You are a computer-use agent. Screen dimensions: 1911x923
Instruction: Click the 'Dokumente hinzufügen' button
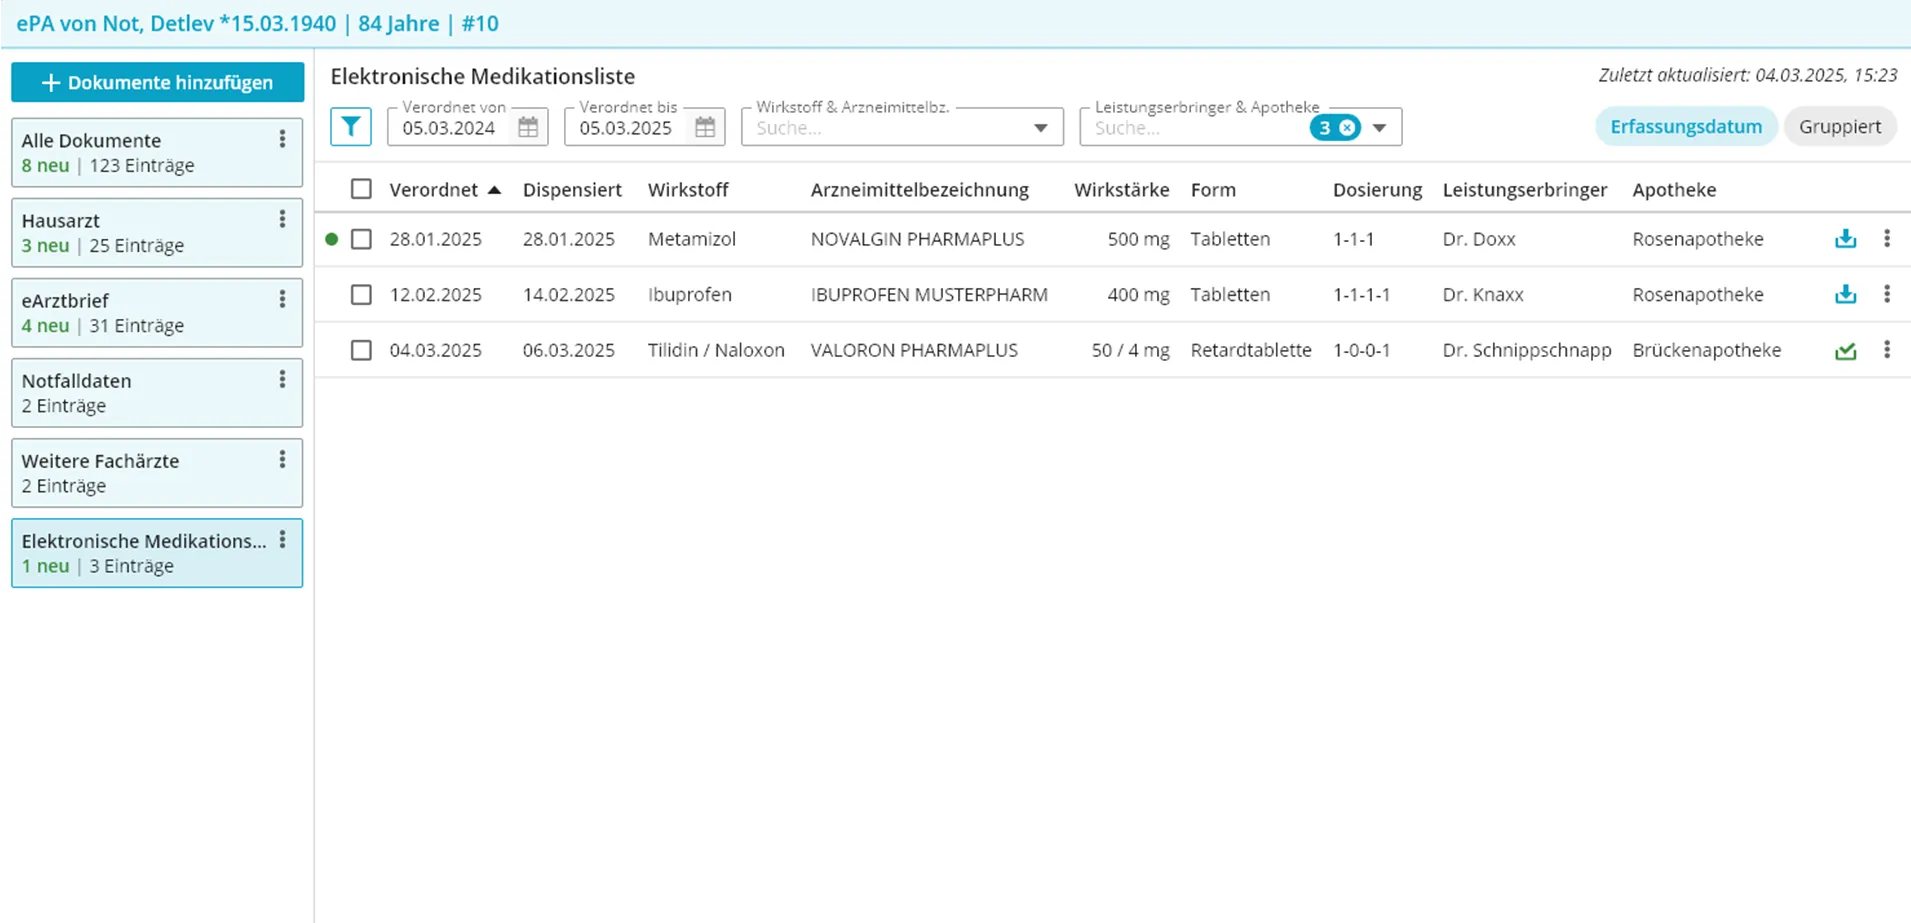pyautogui.click(x=158, y=83)
